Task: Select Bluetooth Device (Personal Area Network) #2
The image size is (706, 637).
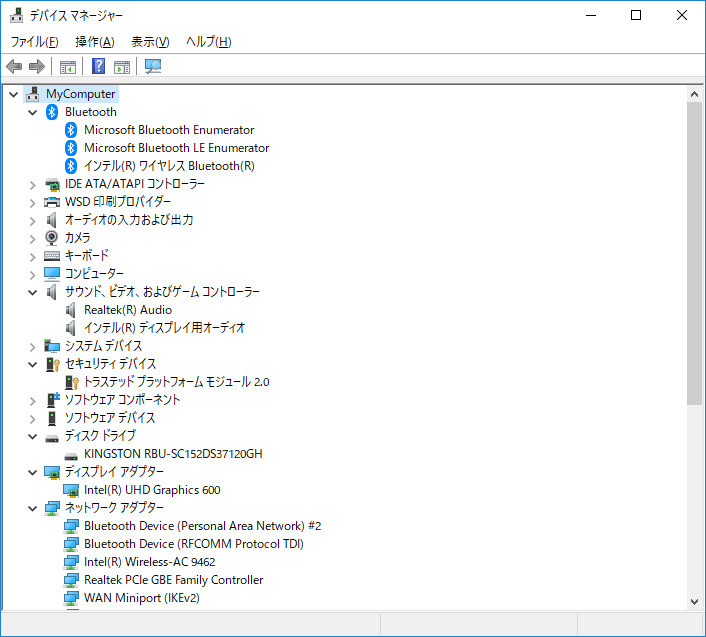Action: 202,526
